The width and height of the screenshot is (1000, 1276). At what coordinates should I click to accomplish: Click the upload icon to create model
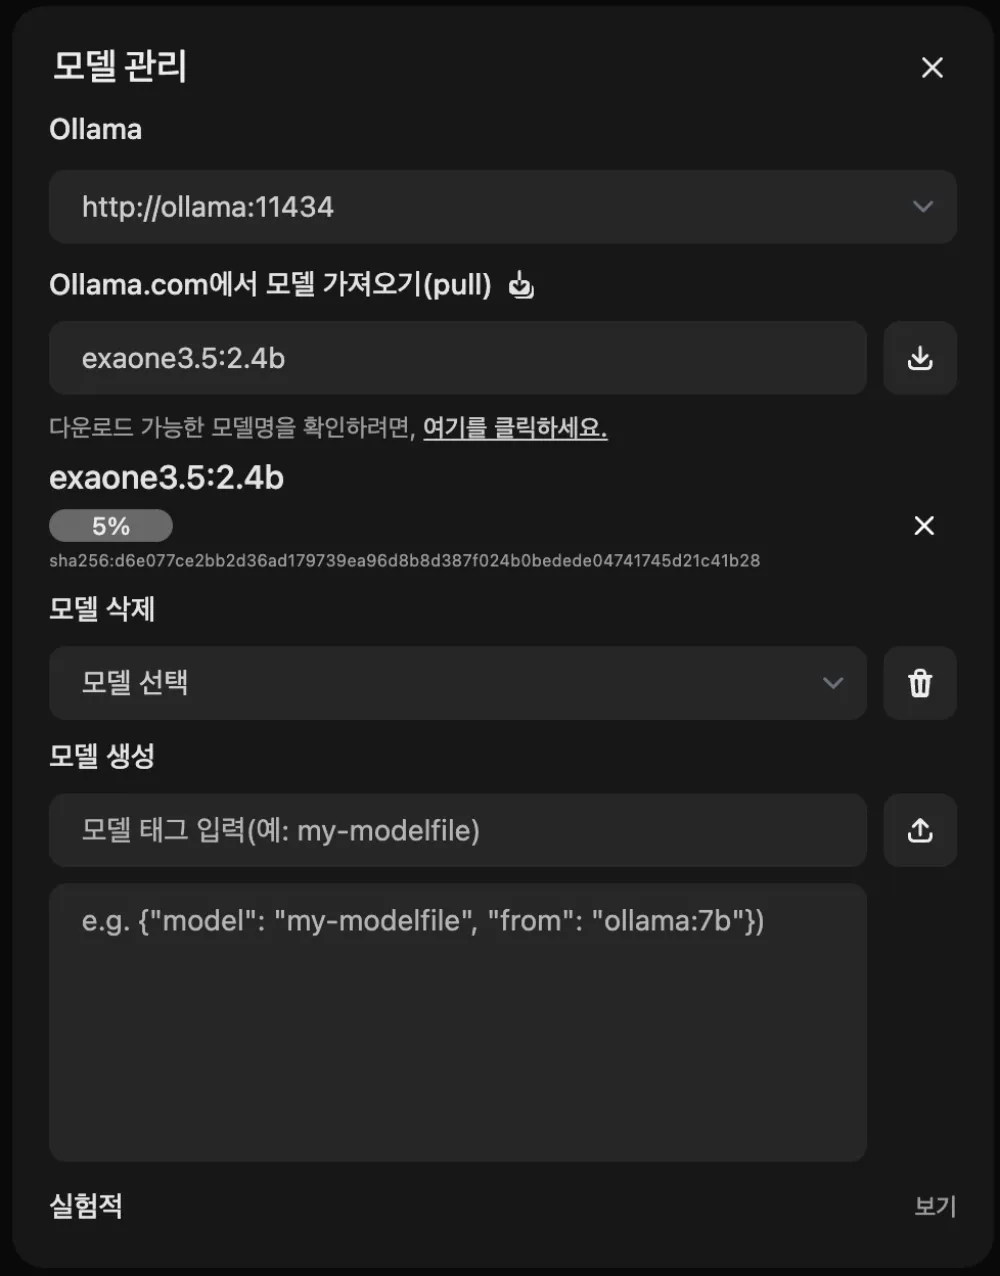(920, 830)
